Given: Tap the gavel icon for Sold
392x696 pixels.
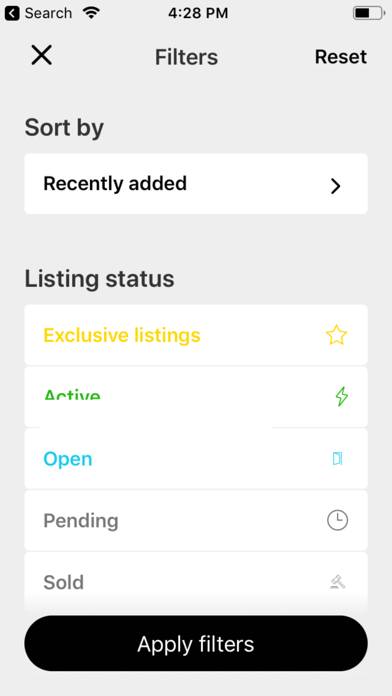Looking at the screenshot, I should click(x=338, y=581).
